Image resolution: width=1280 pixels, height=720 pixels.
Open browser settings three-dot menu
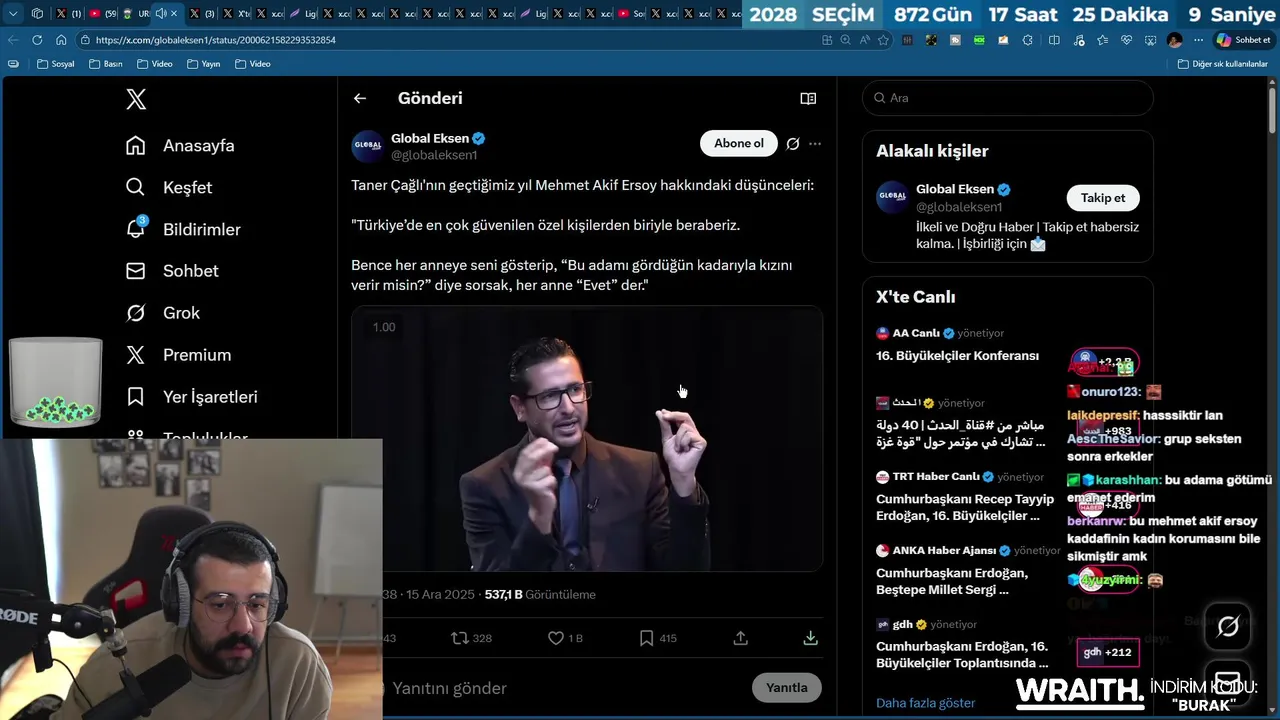[x=1199, y=40]
